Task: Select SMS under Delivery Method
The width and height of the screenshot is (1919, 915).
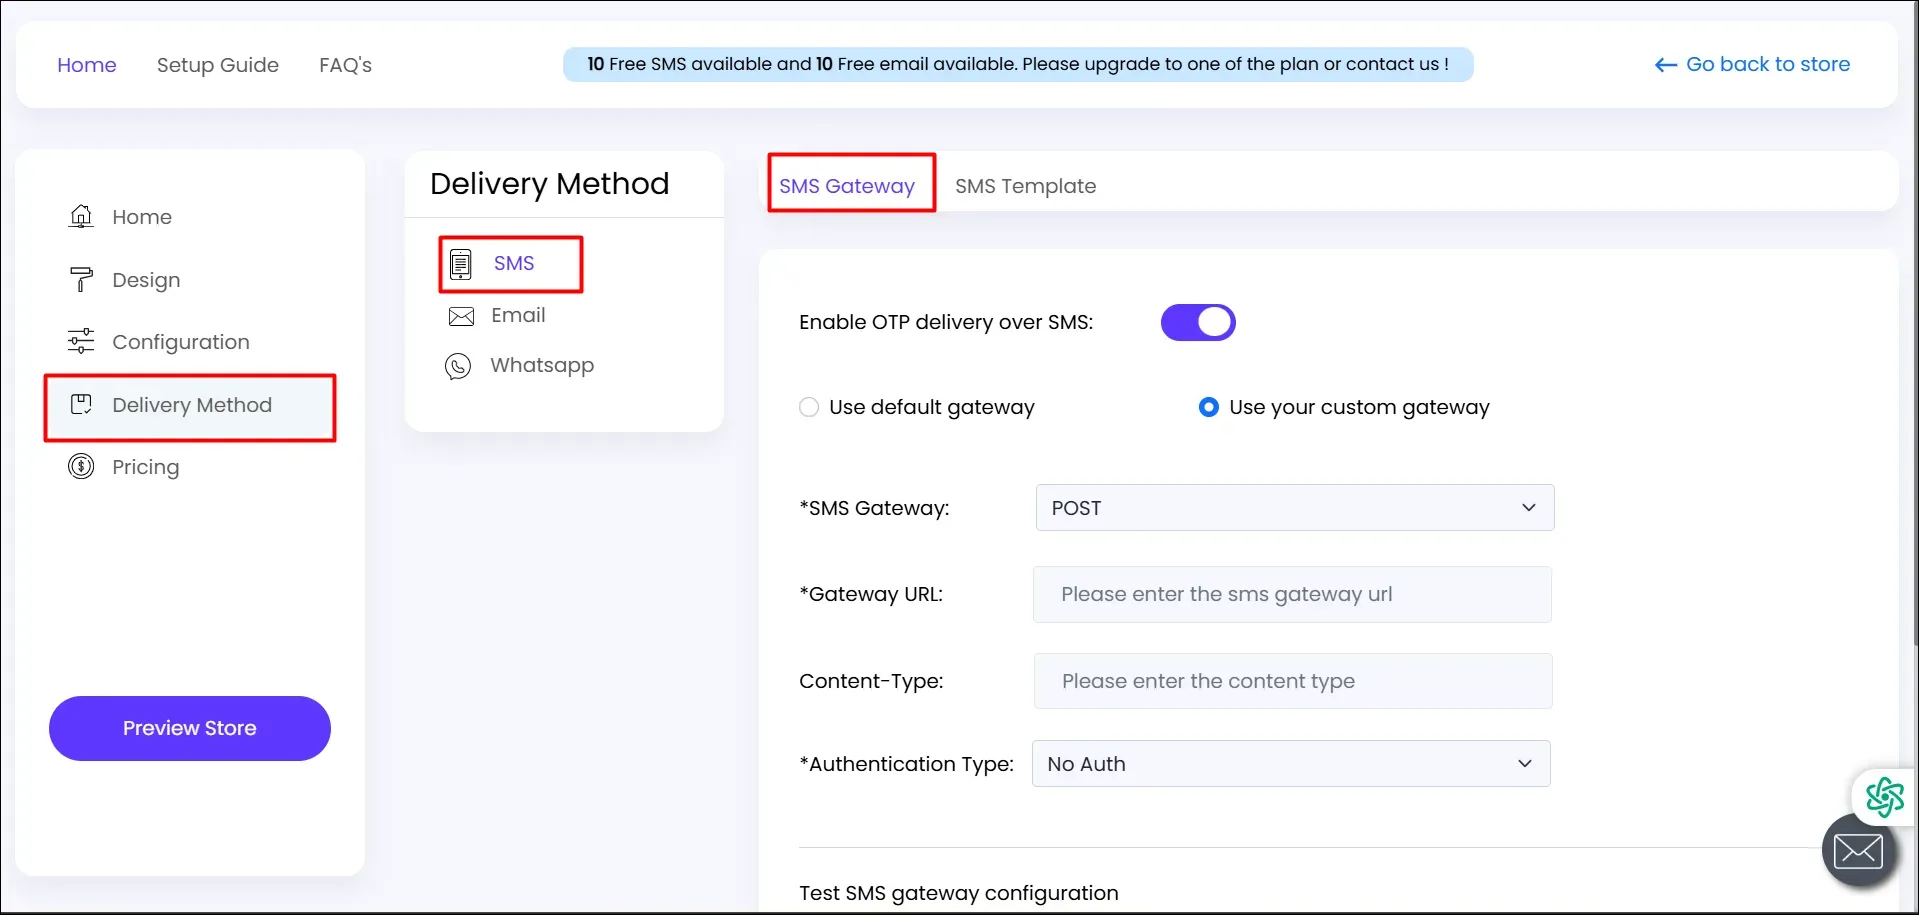Action: [514, 263]
